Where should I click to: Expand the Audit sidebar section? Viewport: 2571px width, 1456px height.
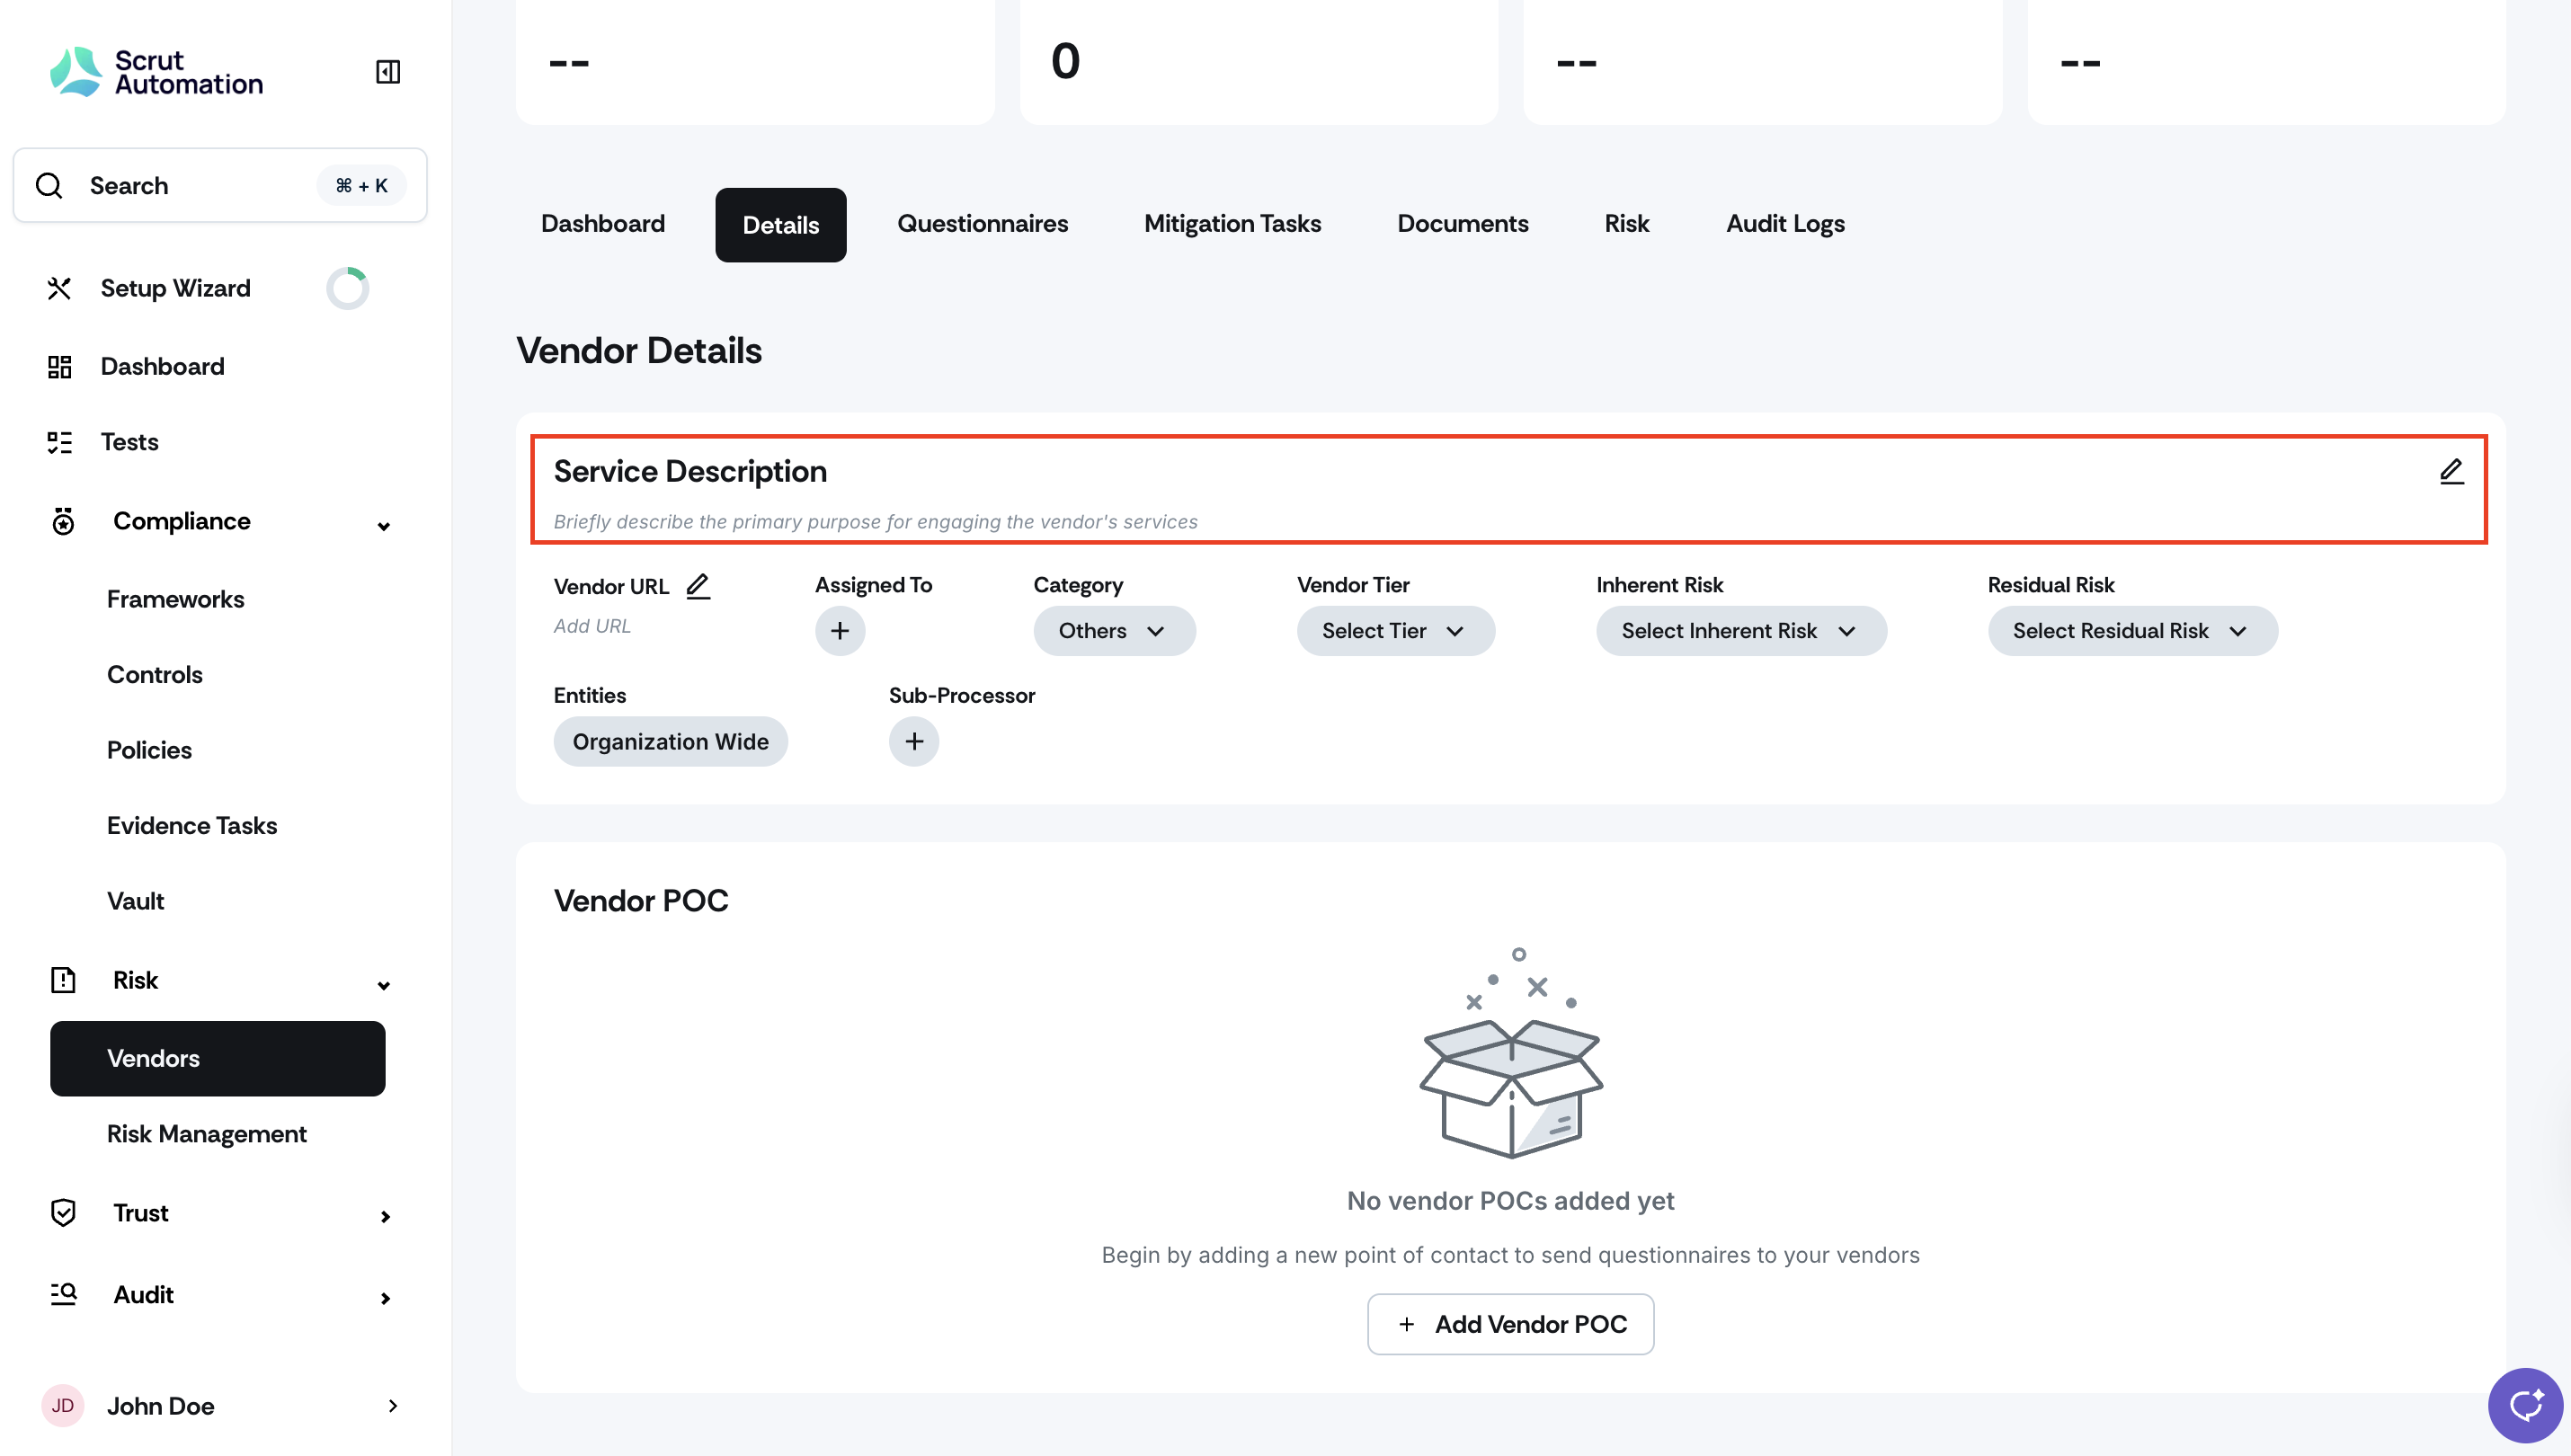coord(385,1297)
